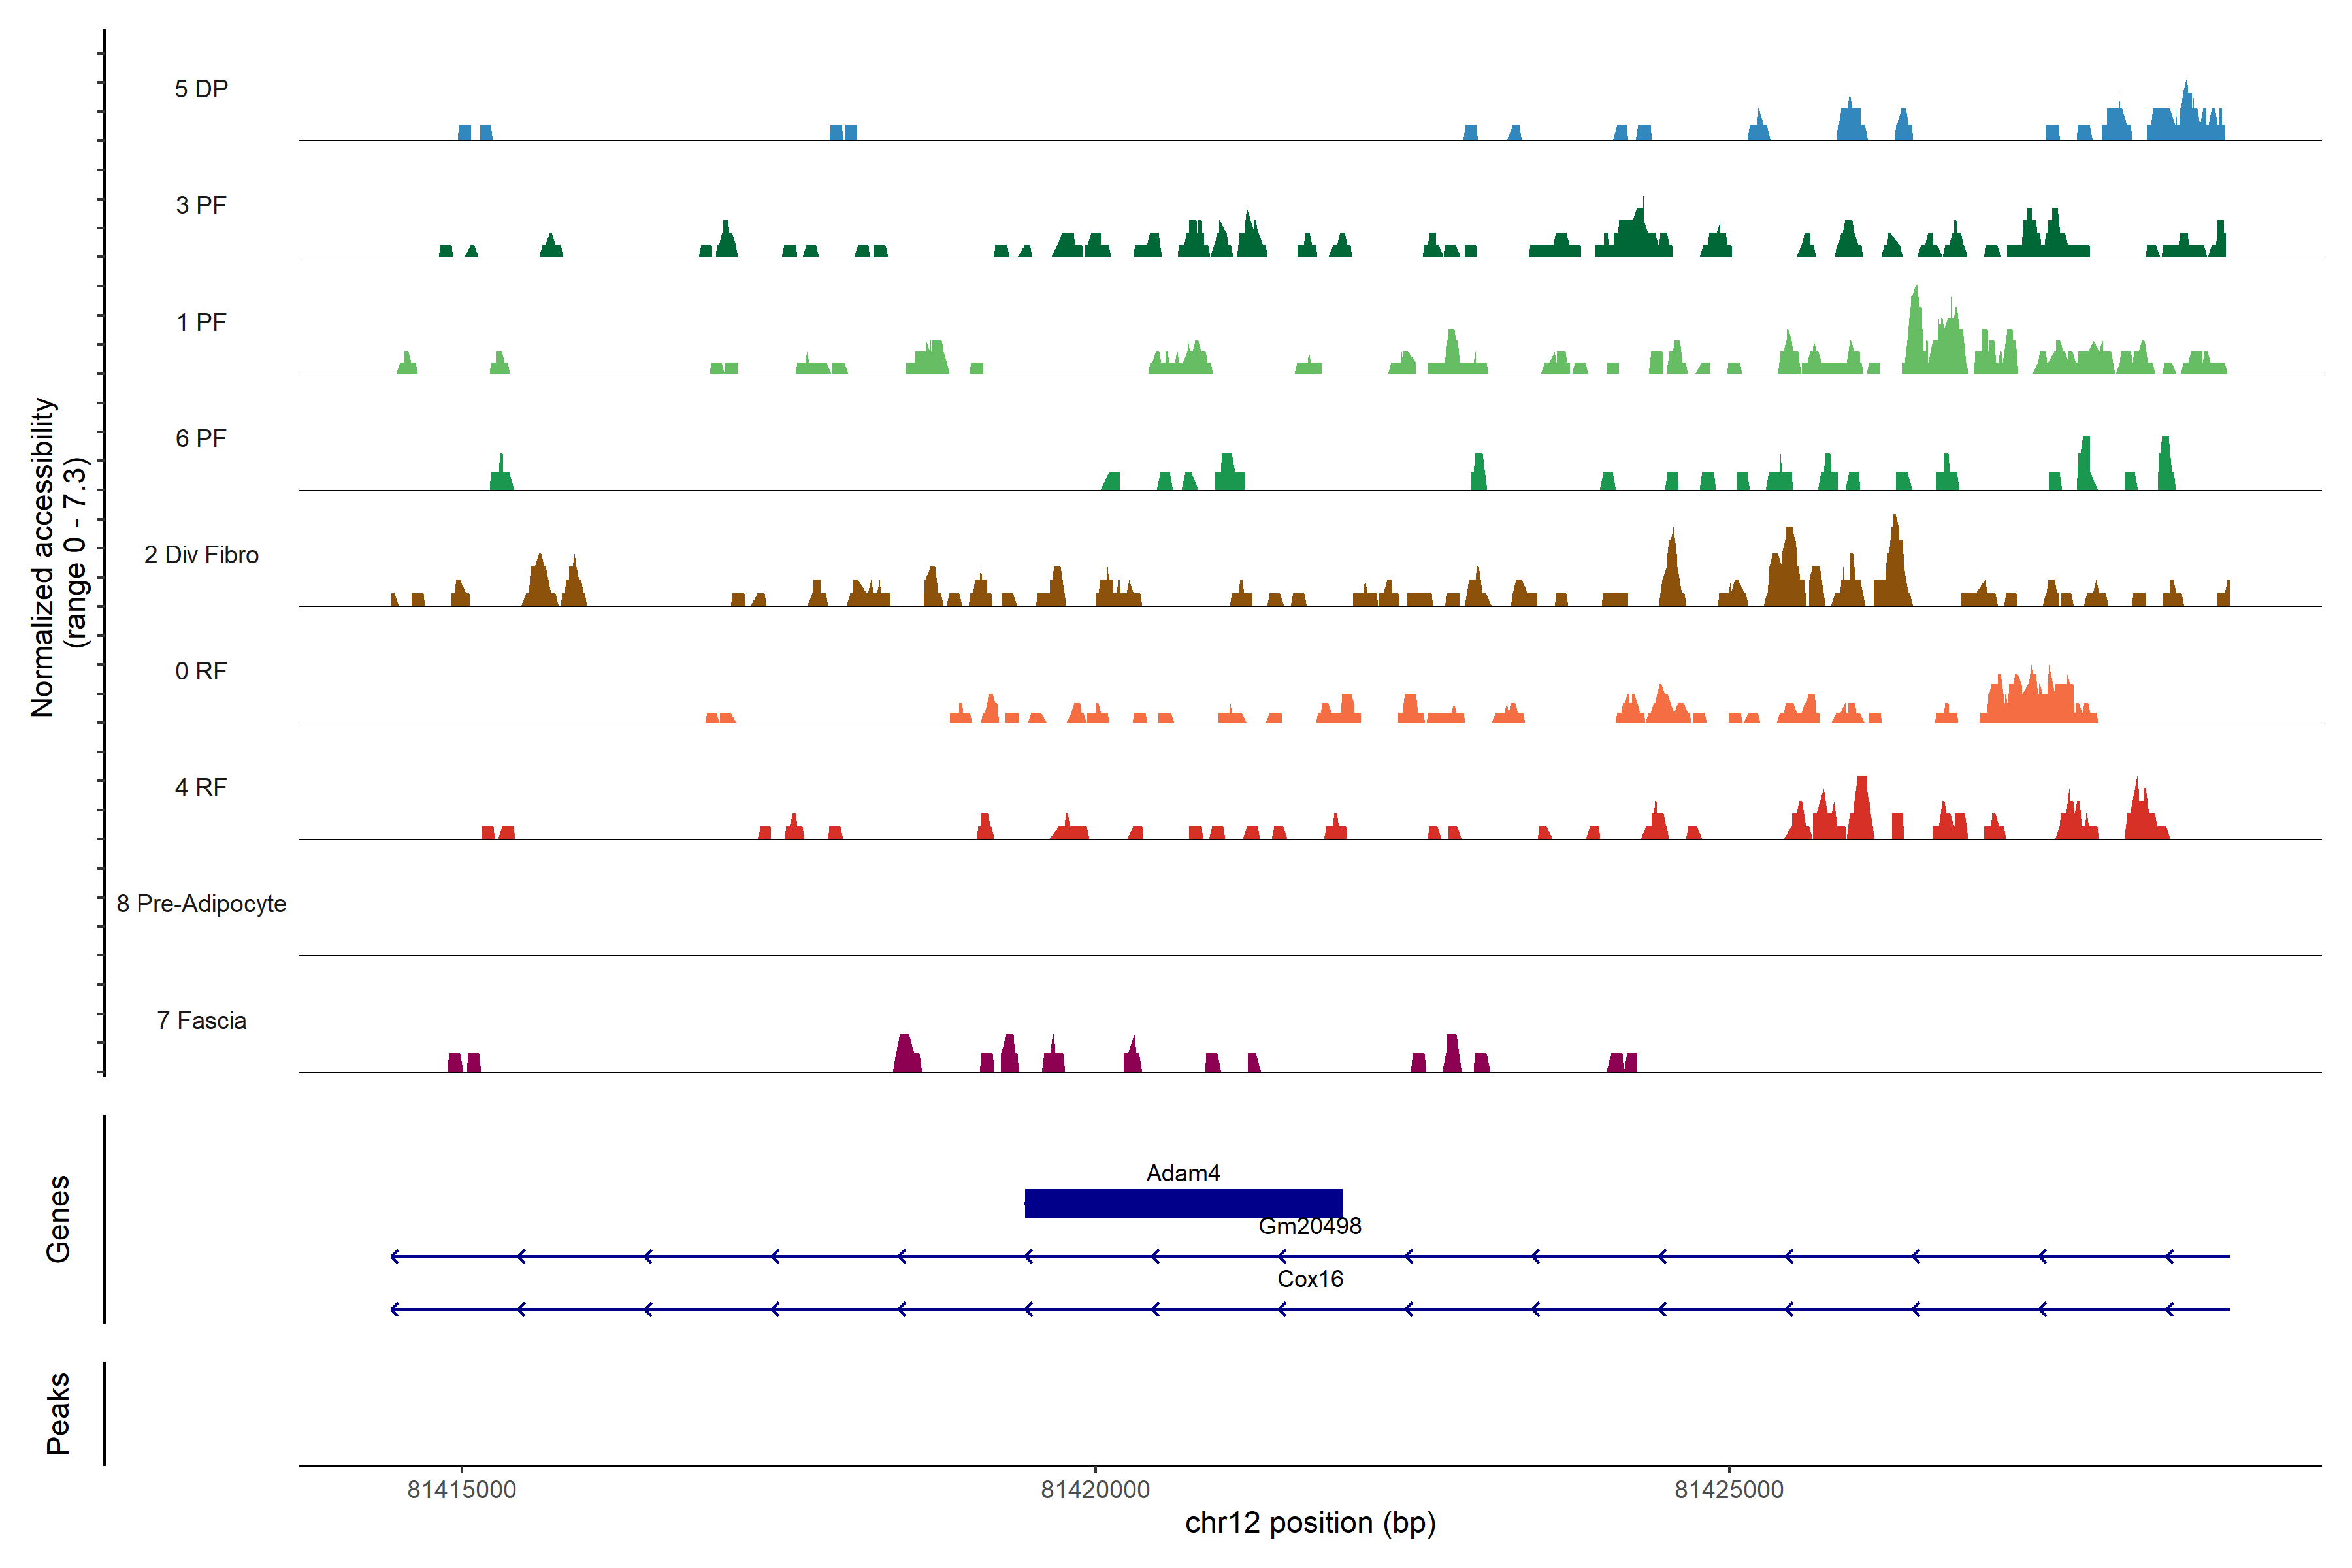Screen dimensions: 2352x1568
Task: Select the 8 Pre-Adipocyte track label
Action: [201, 904]
